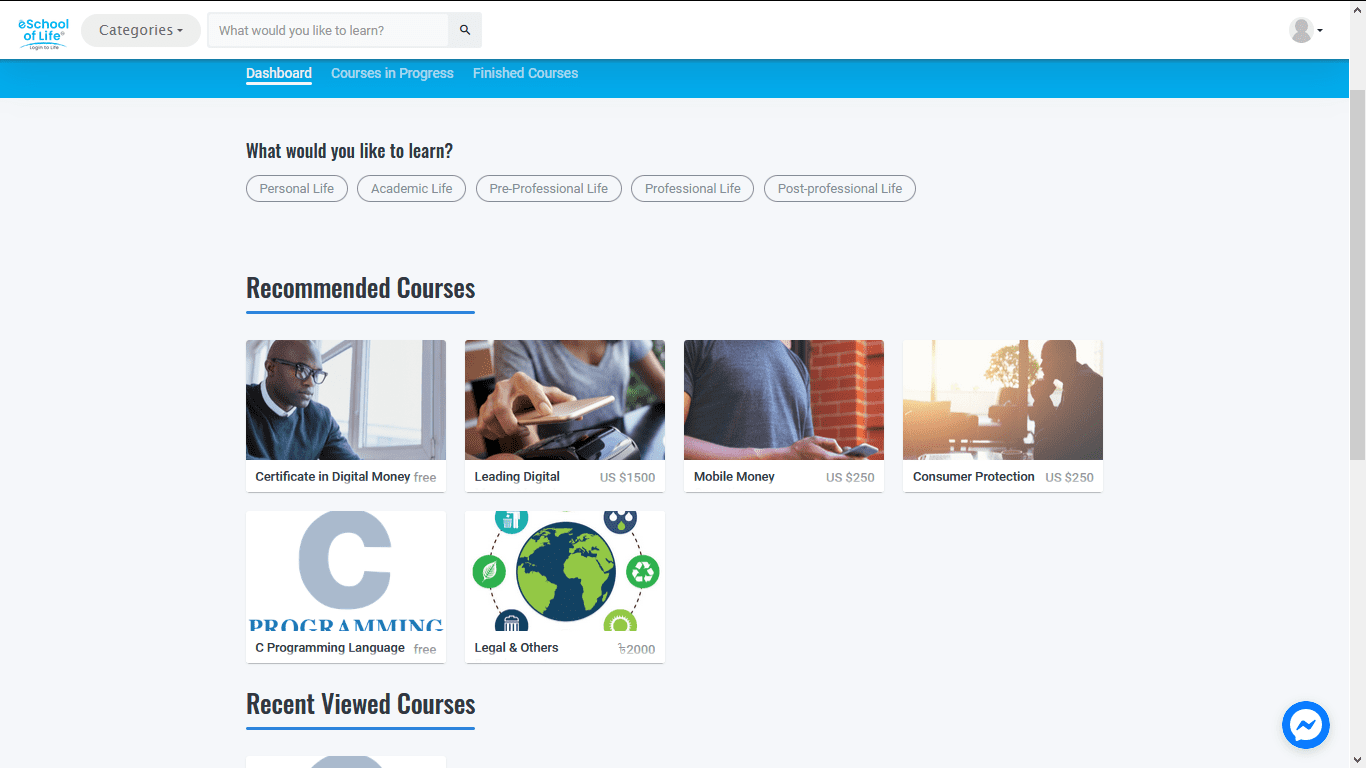Select the Pre-Professional Life pill
This screenshot has height=768, width=1366.
coord(548,188)
